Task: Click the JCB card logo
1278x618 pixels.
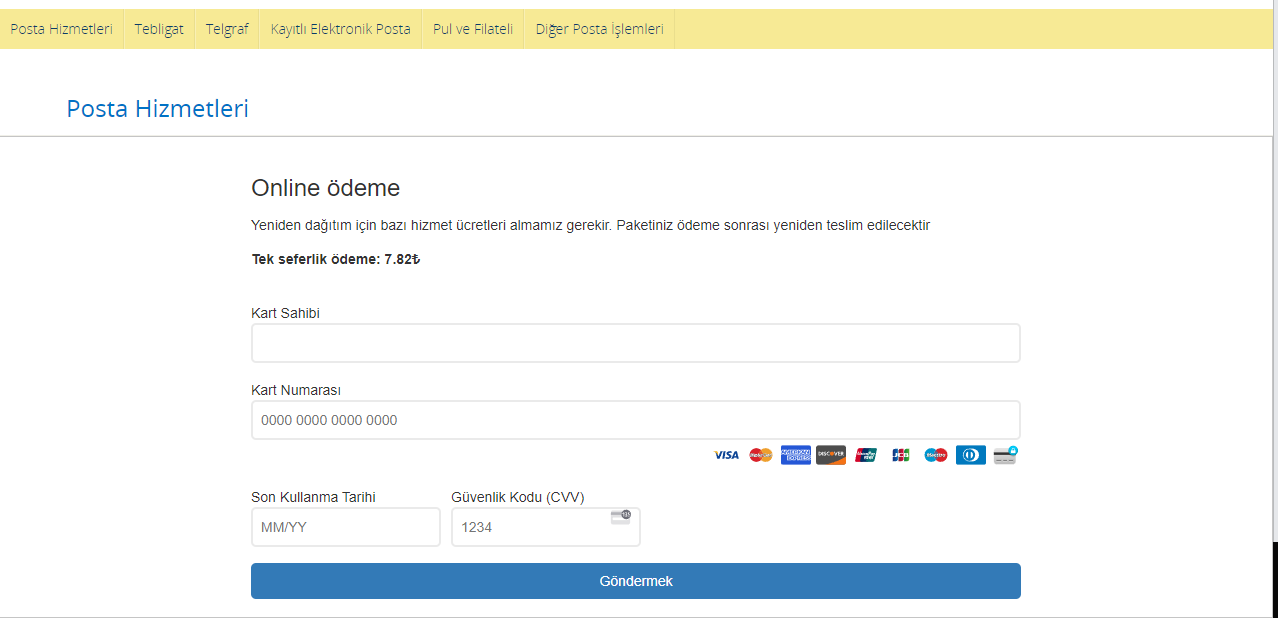Action: pos(901,455)
